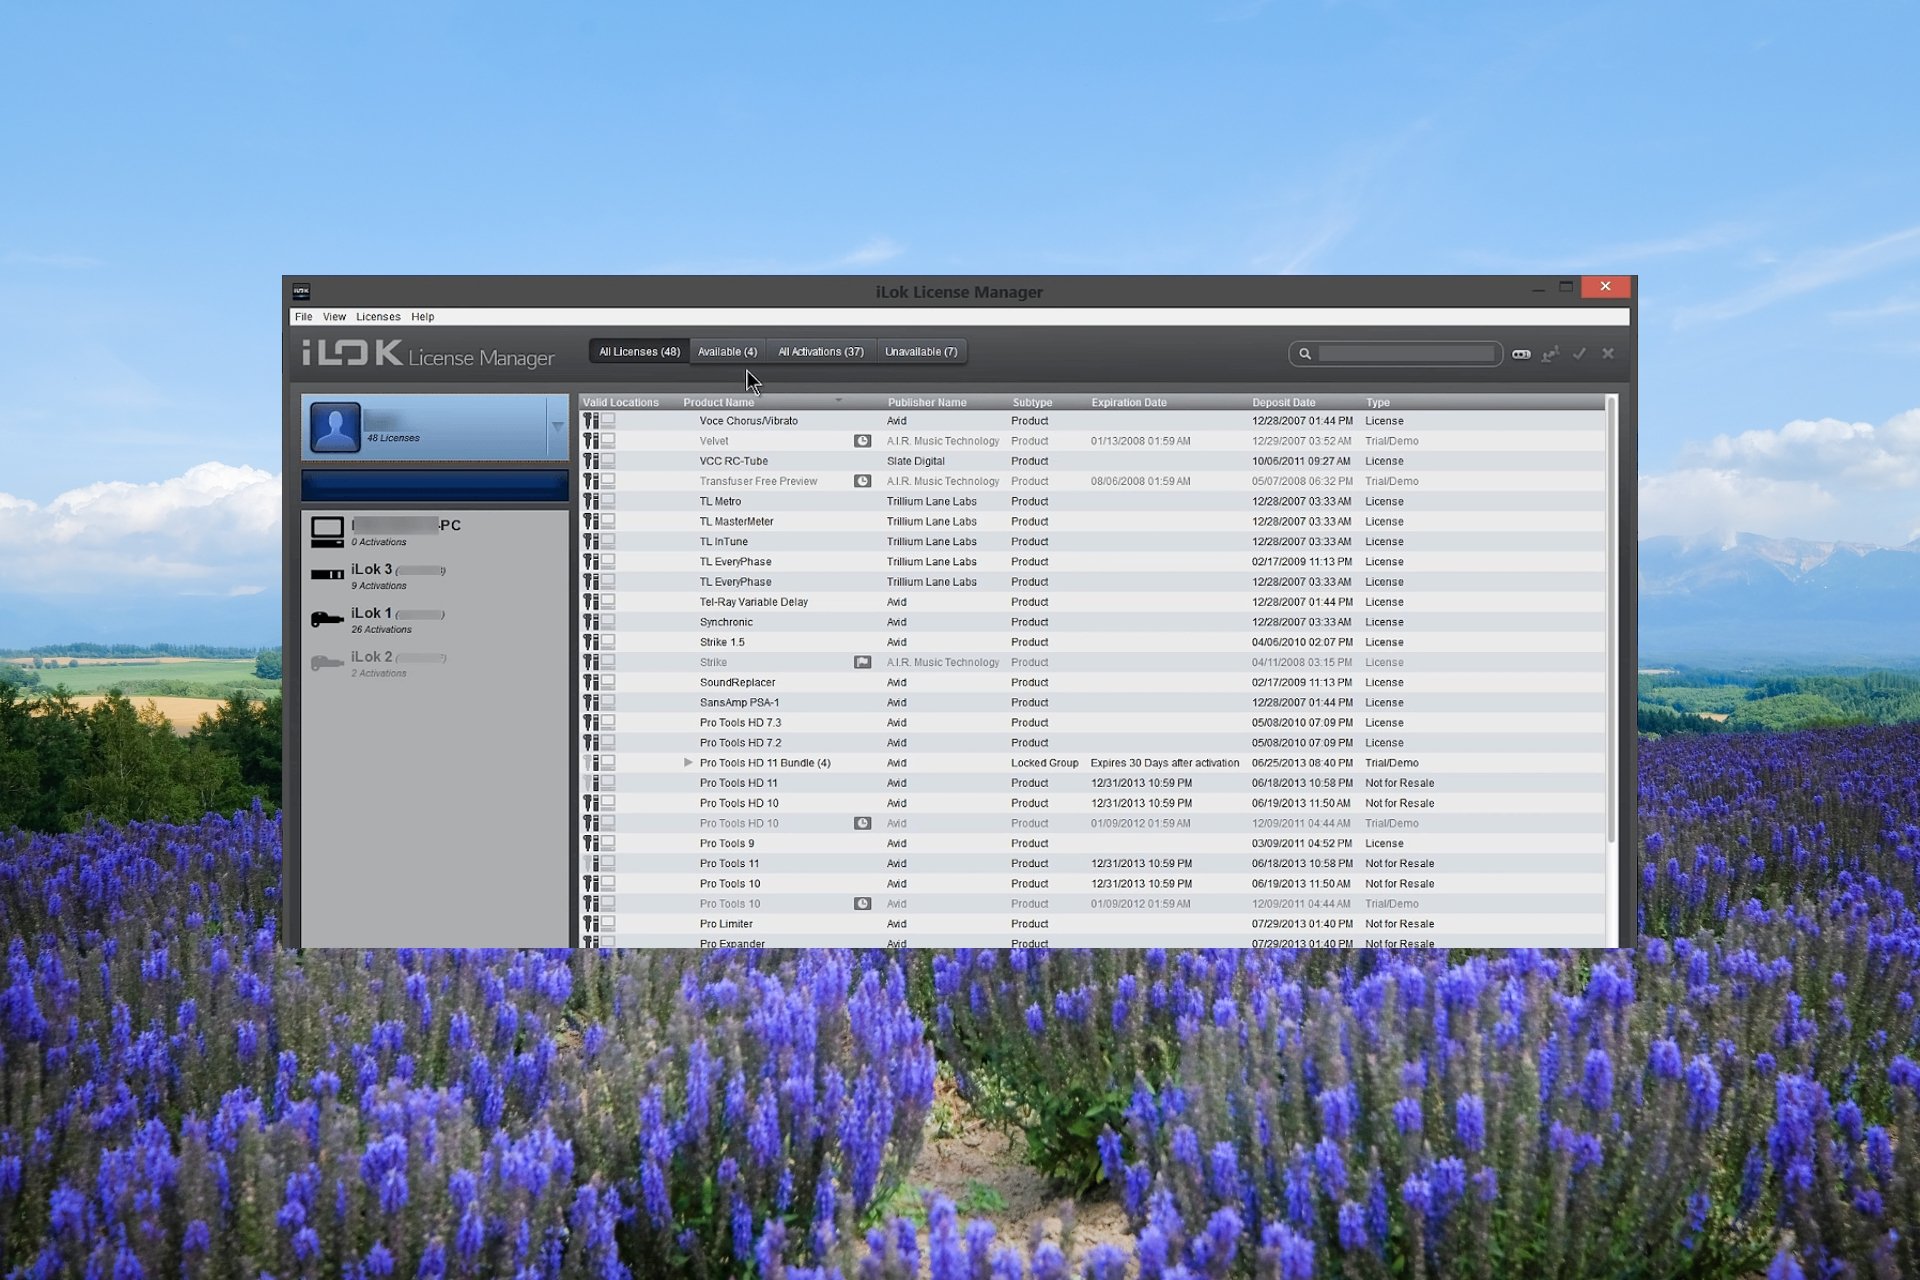Select the Pro Tools HD 7.2 row

click(x=1093, y=743)
